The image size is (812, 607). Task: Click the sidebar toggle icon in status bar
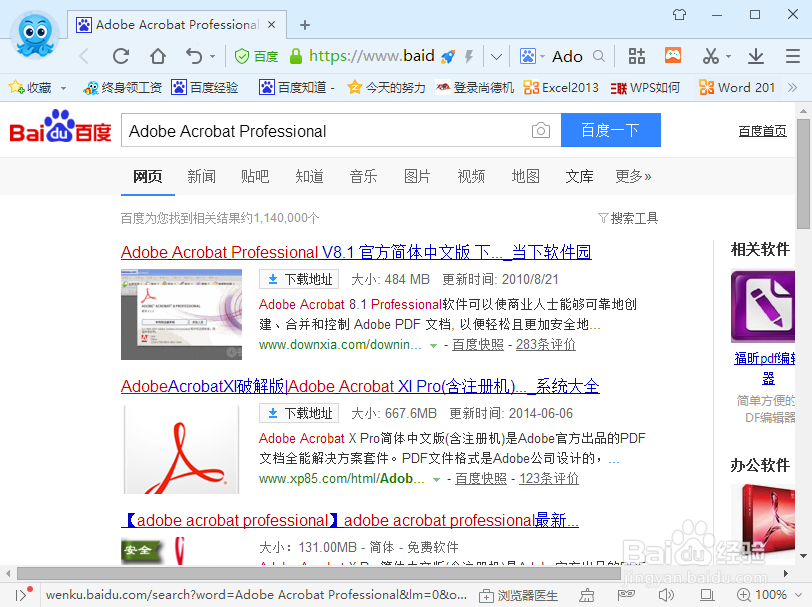pyautogui.click(x=21, y=595)
